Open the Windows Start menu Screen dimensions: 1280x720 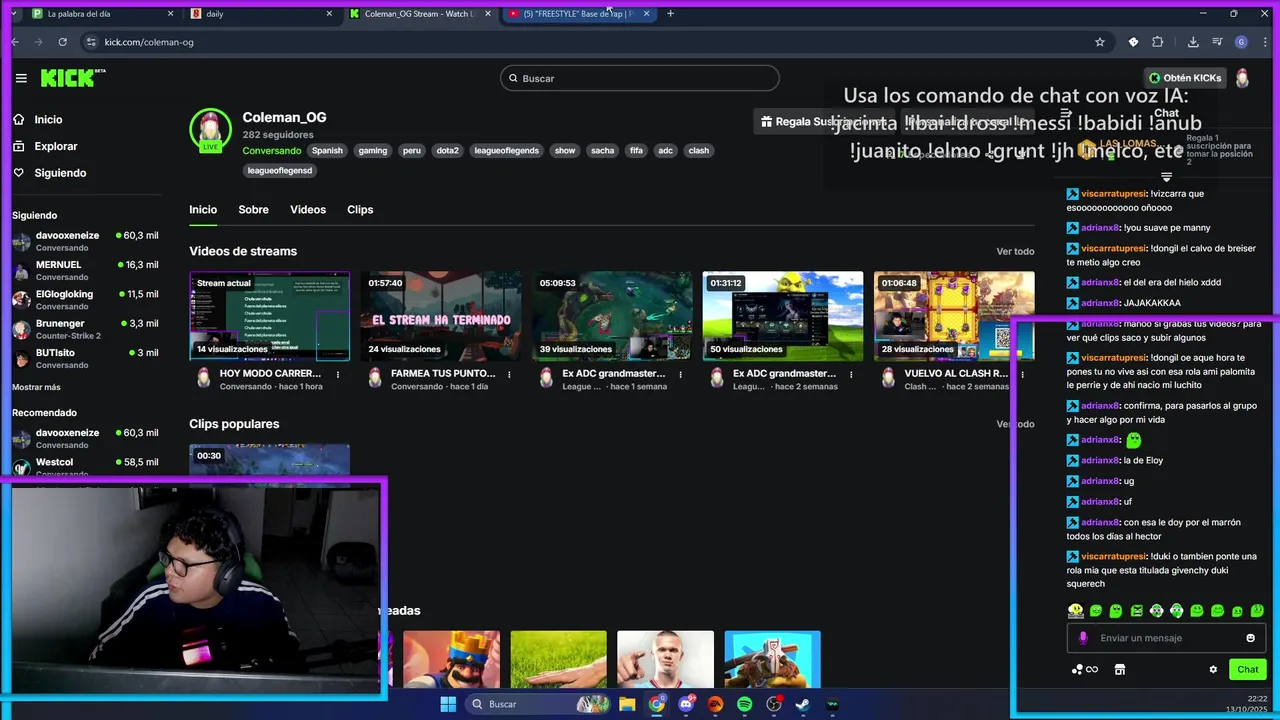[x=448, y=704]
